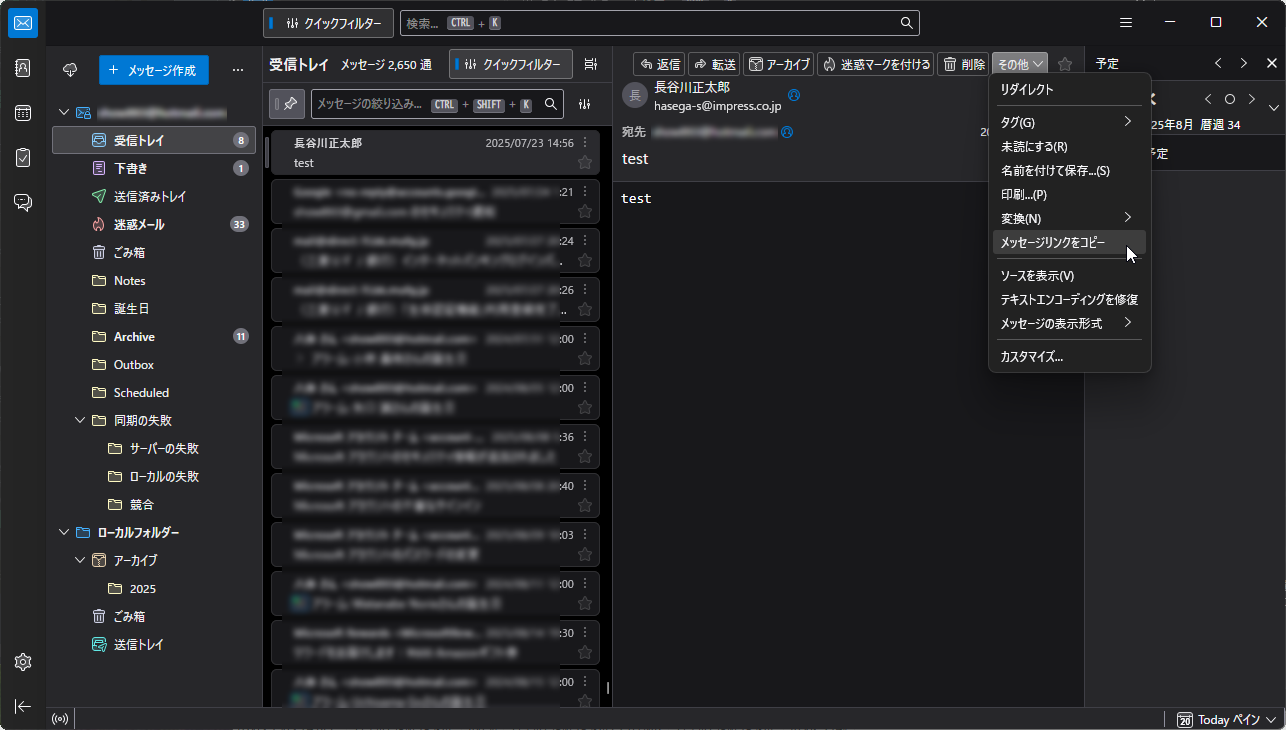Open quick filter bar options icon
This screenshot has height=730, width=1286.
pyautogui.click(x=585, y=103)
